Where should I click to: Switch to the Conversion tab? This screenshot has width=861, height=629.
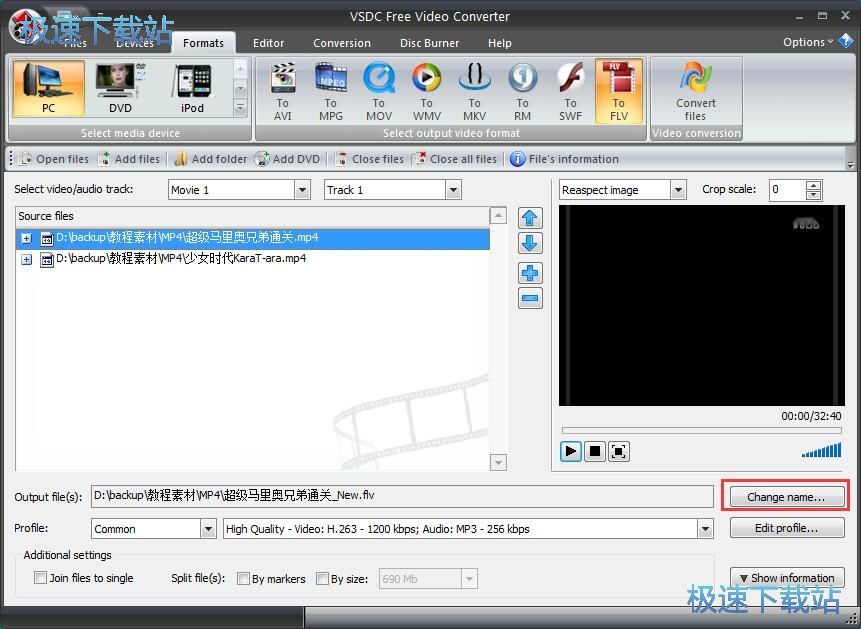[342, 43]
